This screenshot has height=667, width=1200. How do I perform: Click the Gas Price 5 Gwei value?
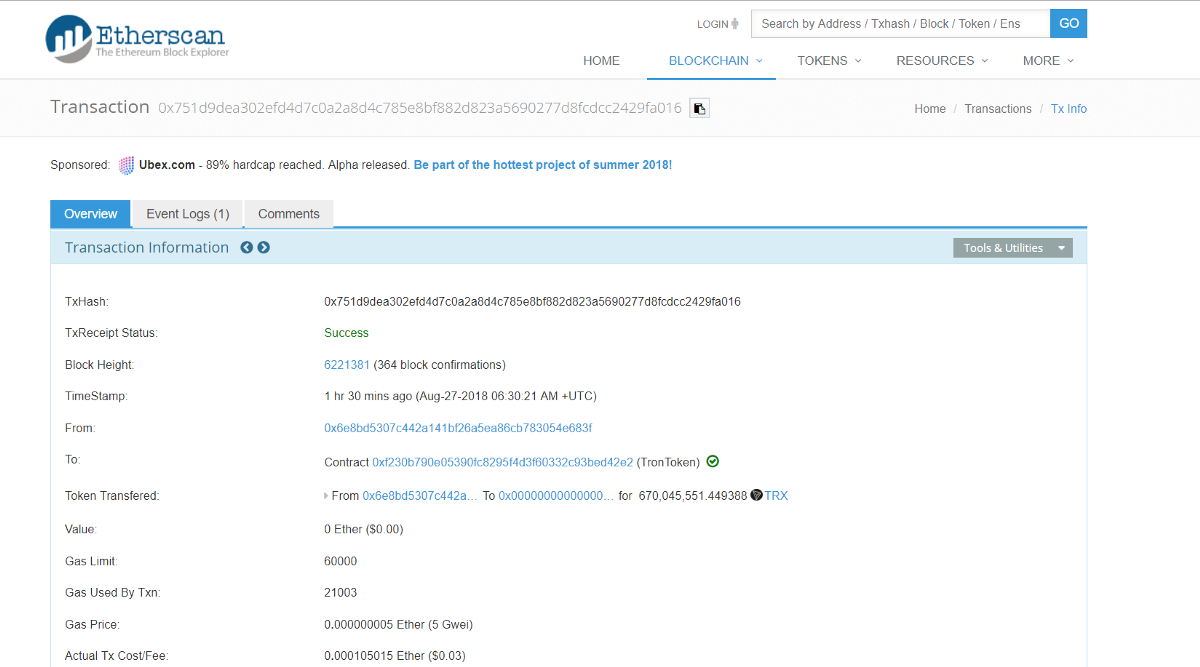398,625
